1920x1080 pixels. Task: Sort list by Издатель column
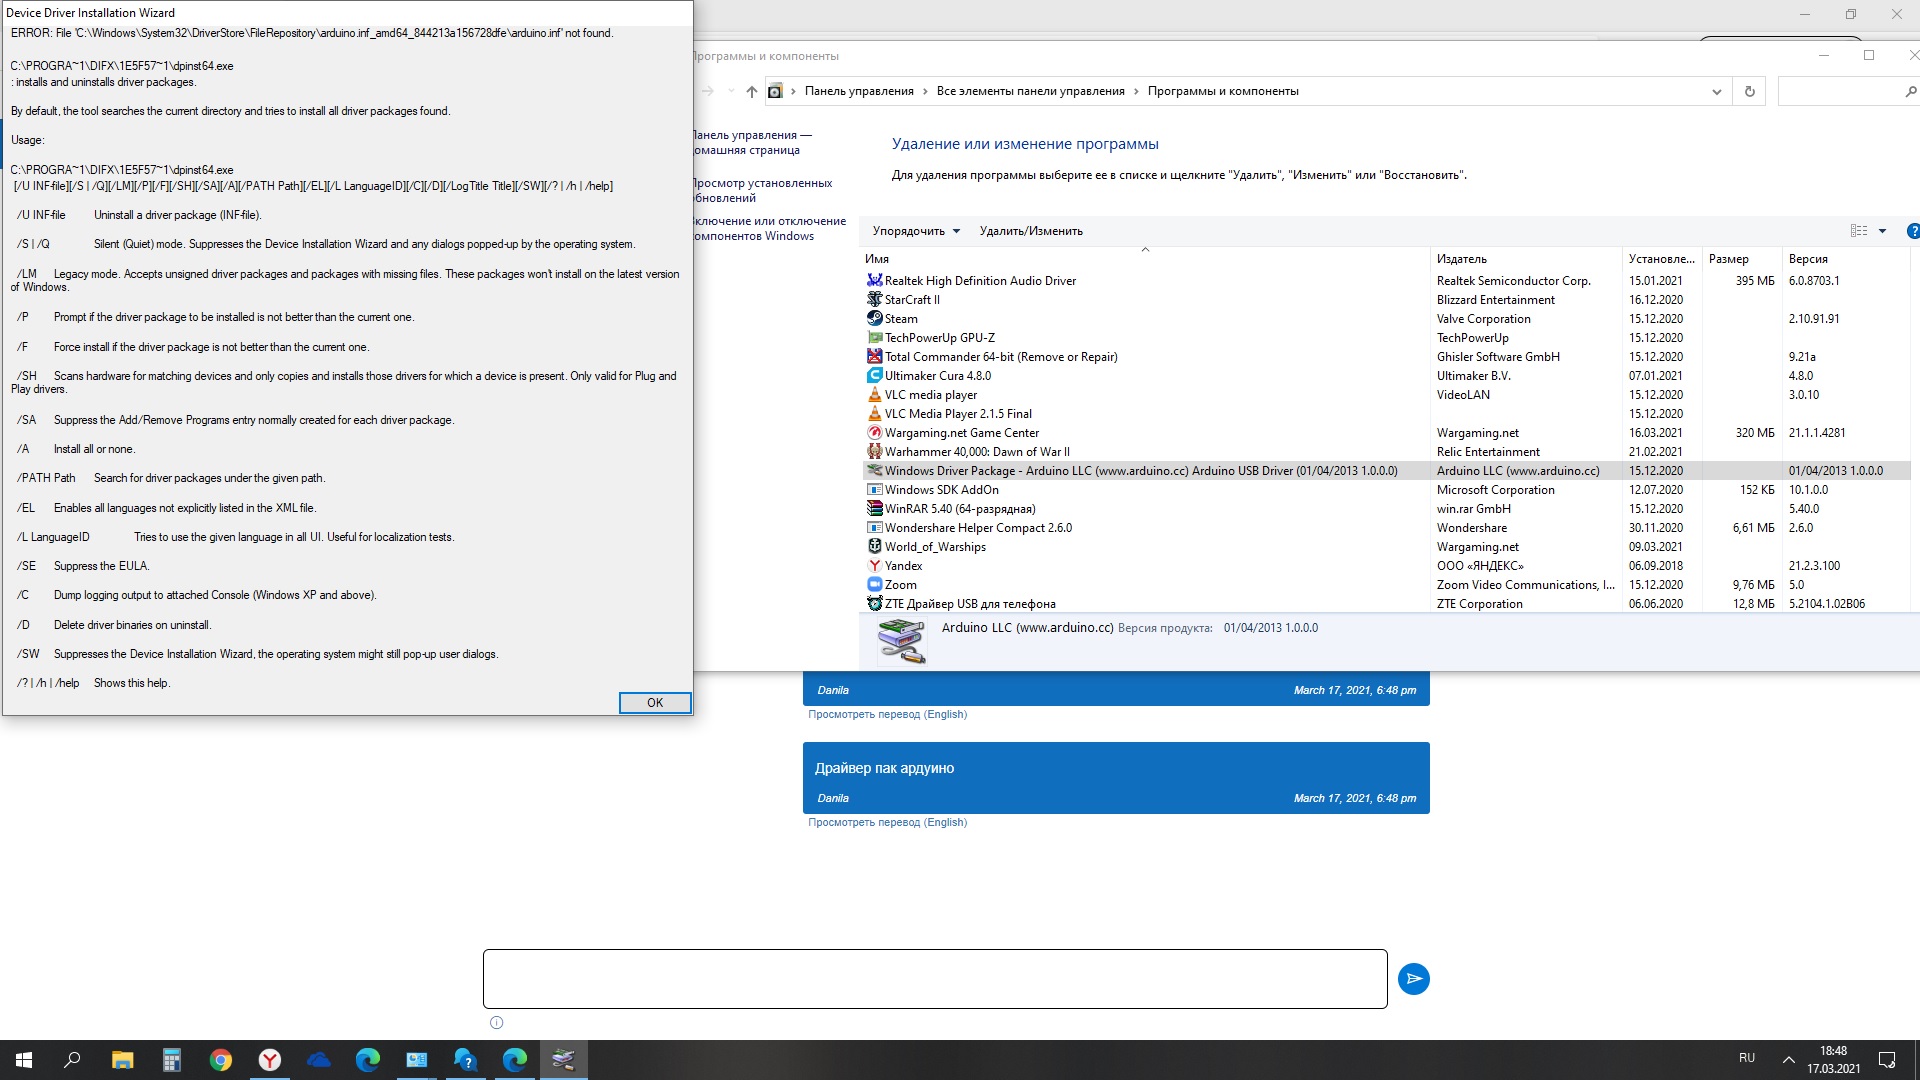click(1526, 259)
